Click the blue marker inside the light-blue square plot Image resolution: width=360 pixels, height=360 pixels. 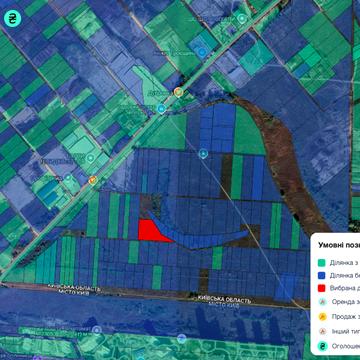point(201,52)
